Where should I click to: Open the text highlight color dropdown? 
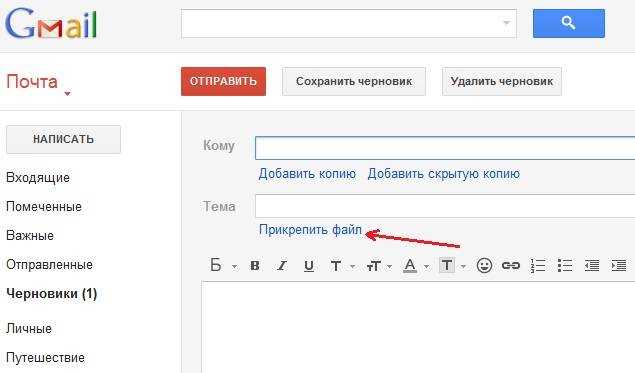coord(452,266)
